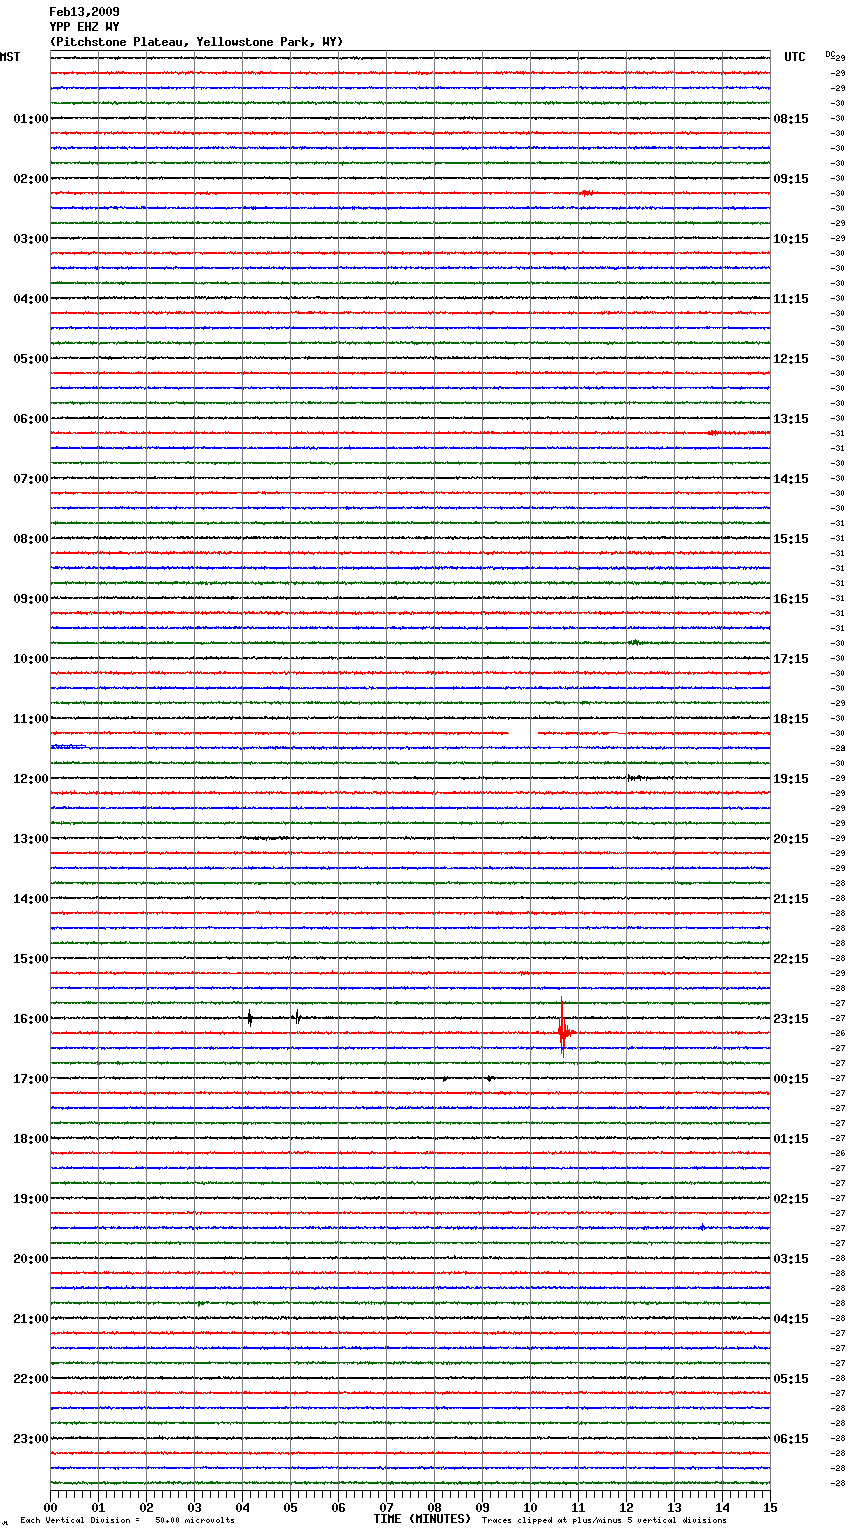Click the data gap in the red 11:15 trace

point(523,733)
